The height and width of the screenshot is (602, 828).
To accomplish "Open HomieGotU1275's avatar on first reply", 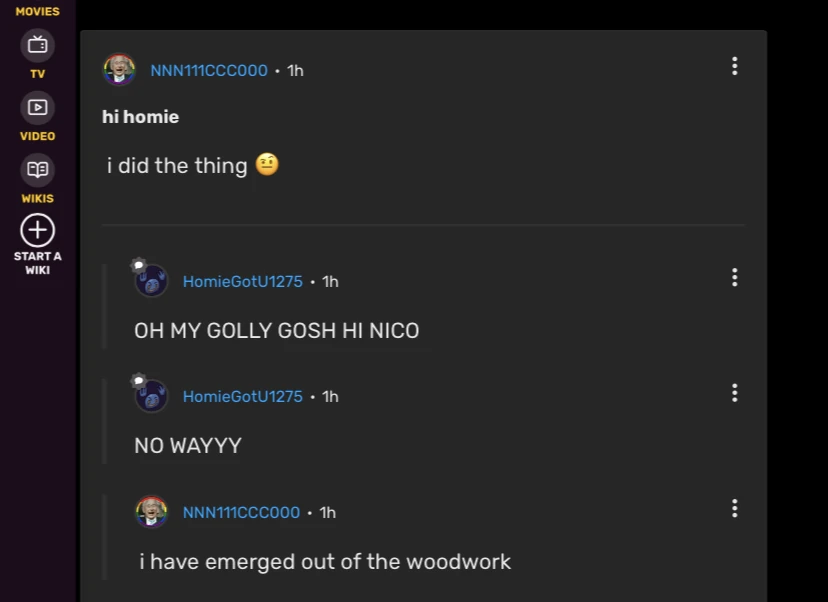I will [151, 280].
